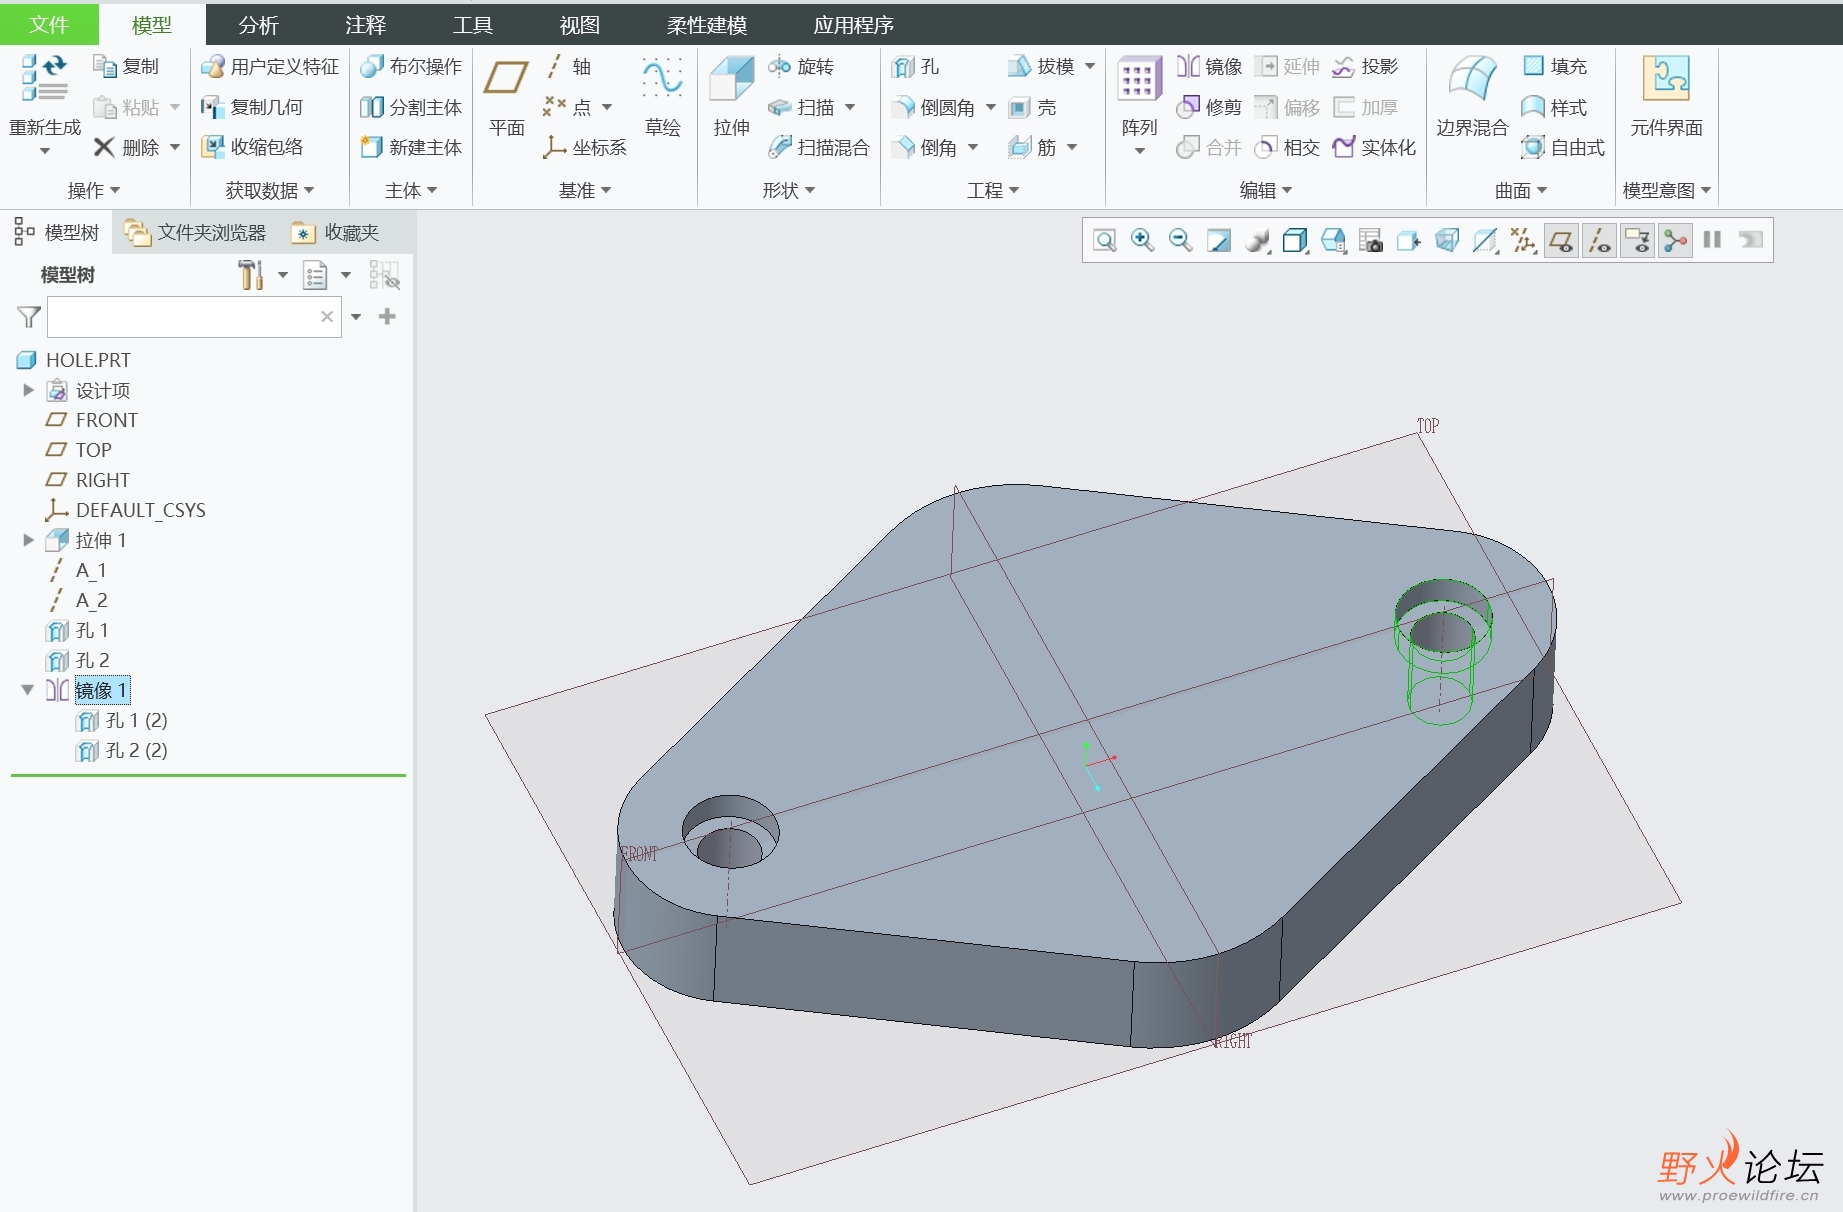Click the 平面 (Plane) datum icon
Viewport: 1843px width, 1212px height.
click(506, 78)
